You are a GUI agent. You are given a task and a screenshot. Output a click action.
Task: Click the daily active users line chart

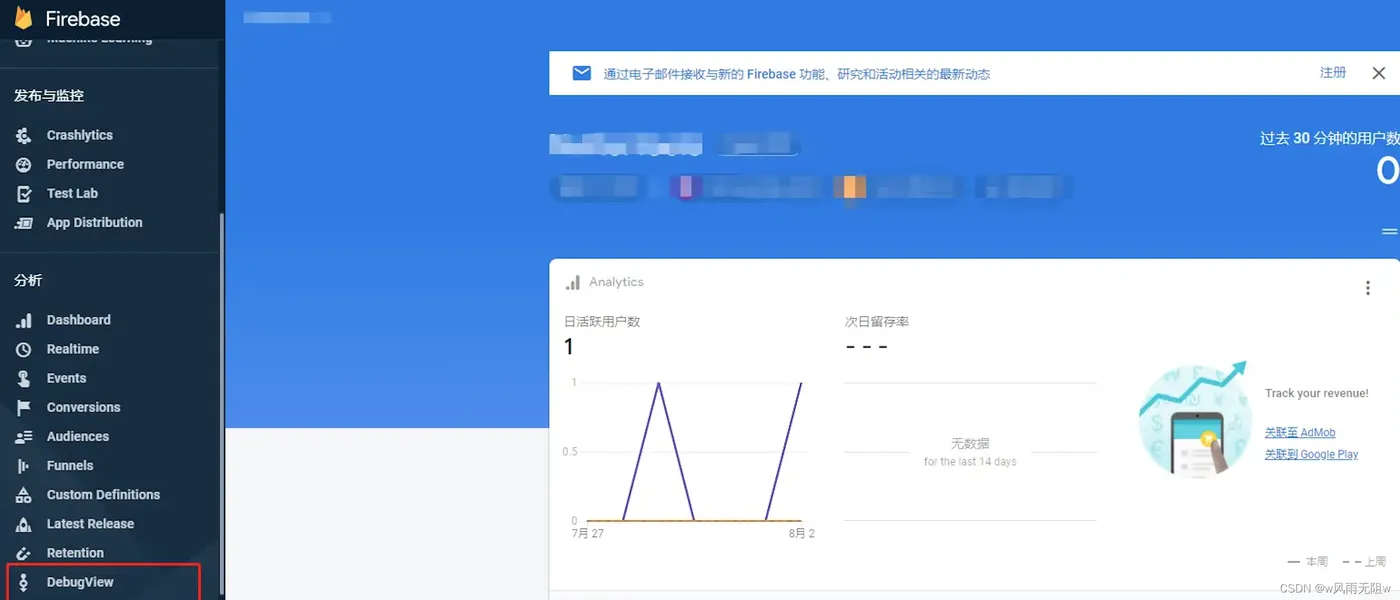[694, 451]
